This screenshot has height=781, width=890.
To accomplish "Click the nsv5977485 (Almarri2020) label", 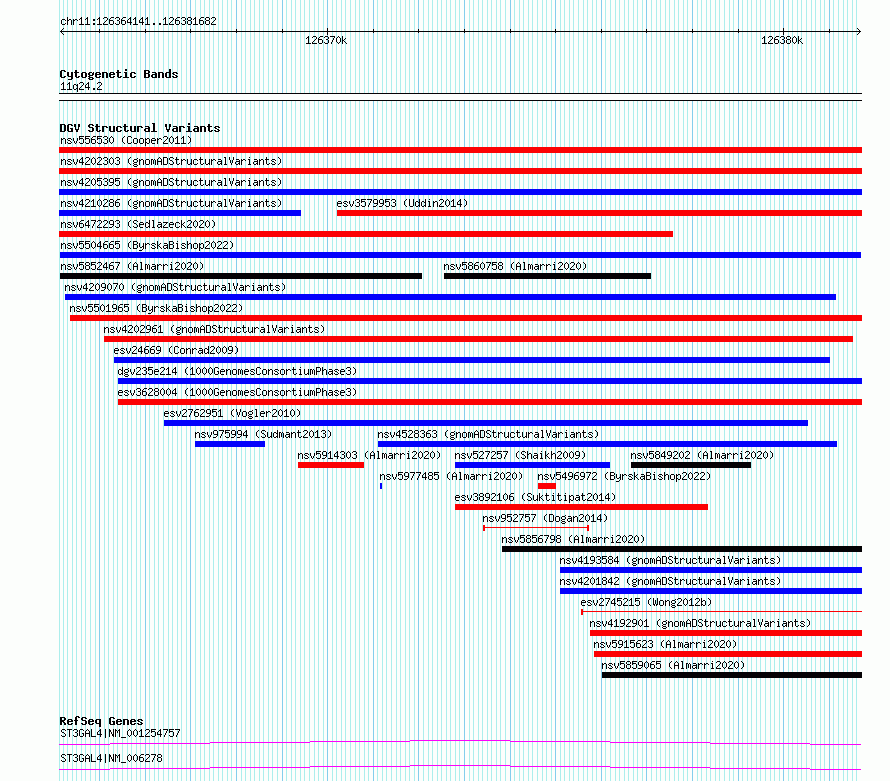I will click(451, 476).
